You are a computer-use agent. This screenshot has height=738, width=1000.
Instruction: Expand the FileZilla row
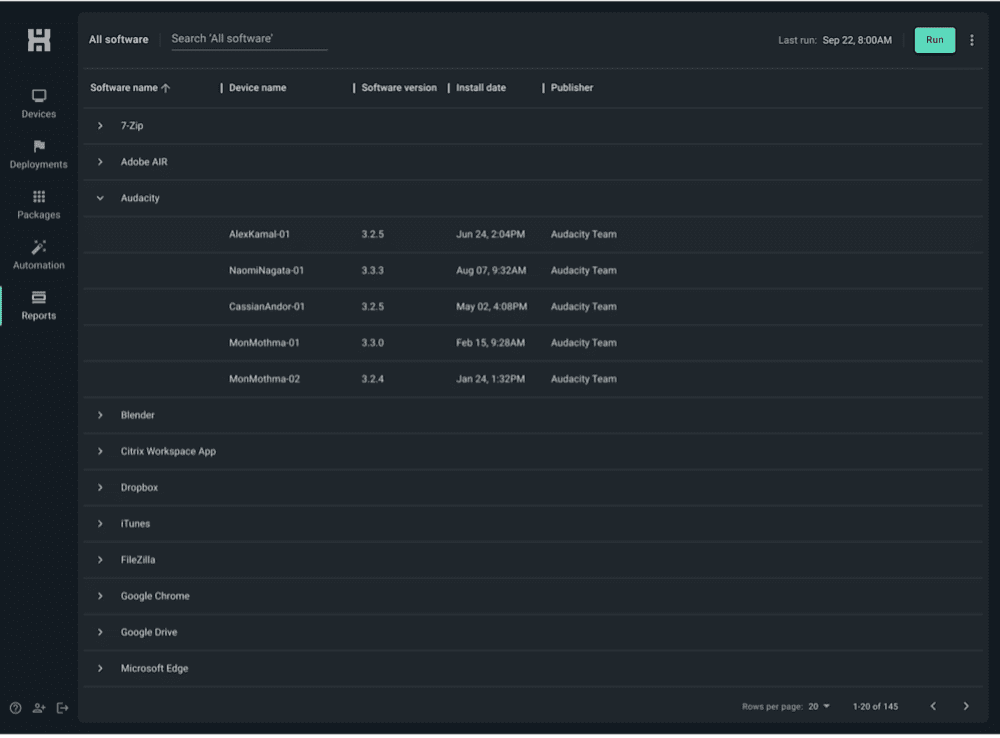[x=100, y=560]
